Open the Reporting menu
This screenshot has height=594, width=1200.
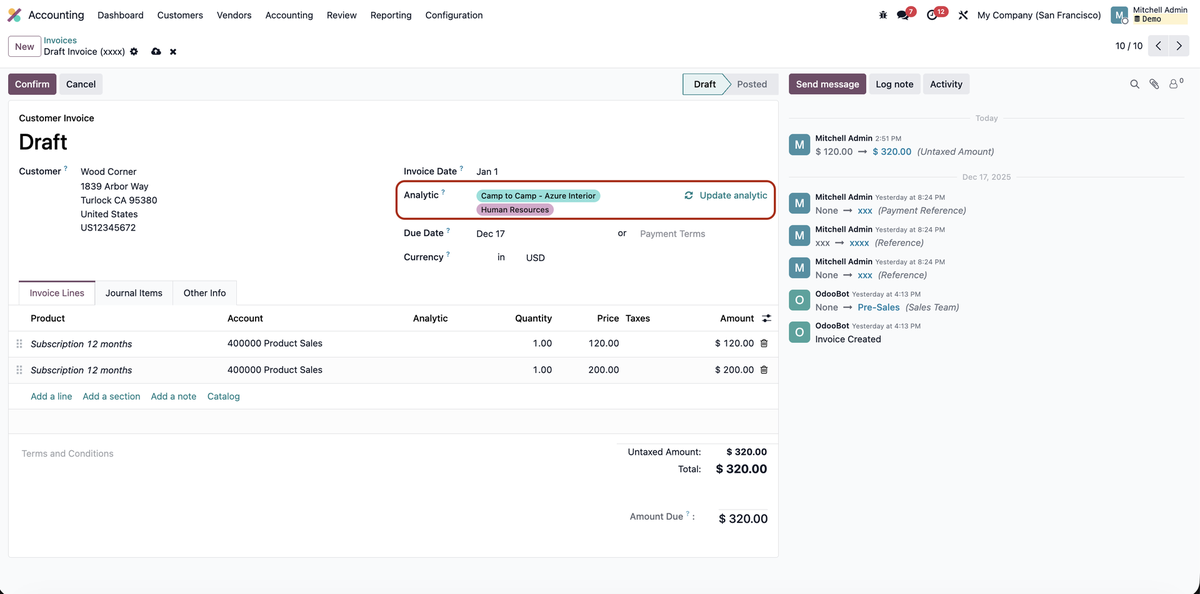pyautogui.click(x=390, y=14)
